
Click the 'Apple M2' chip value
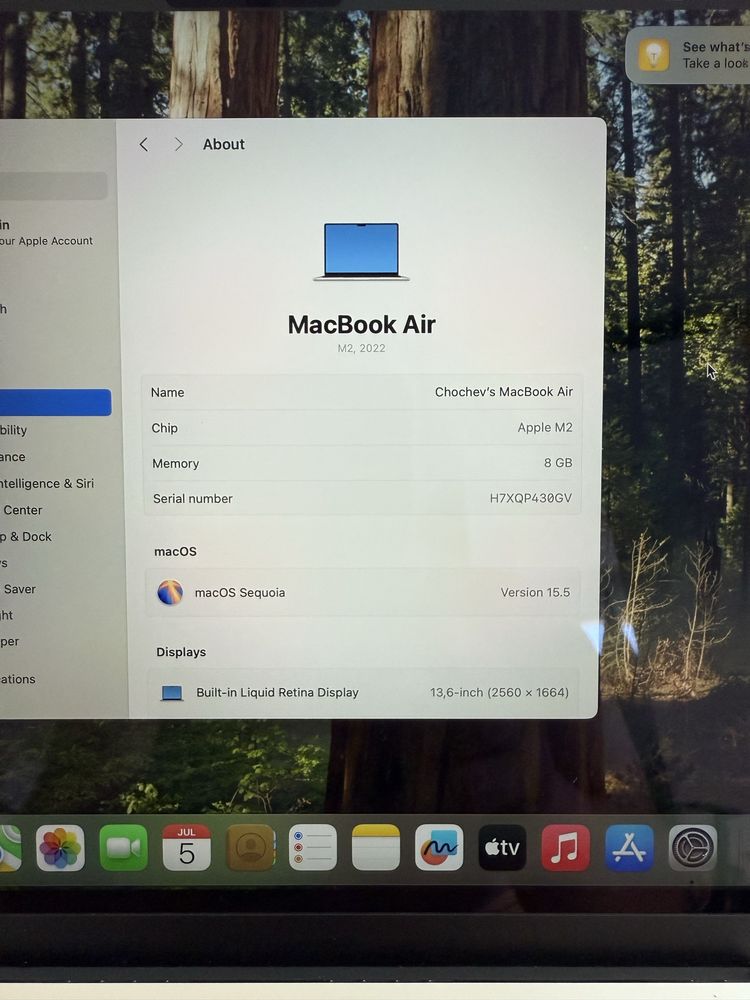point(545,427)
